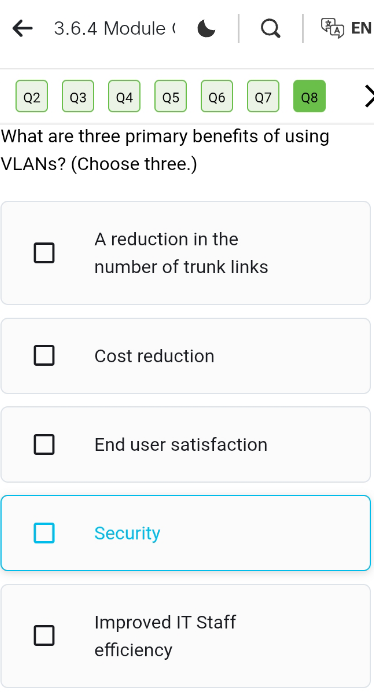This screenshot has width=374, height=693.
Task: Toggle dark mode with the moon icon
Action: point(206,29)
